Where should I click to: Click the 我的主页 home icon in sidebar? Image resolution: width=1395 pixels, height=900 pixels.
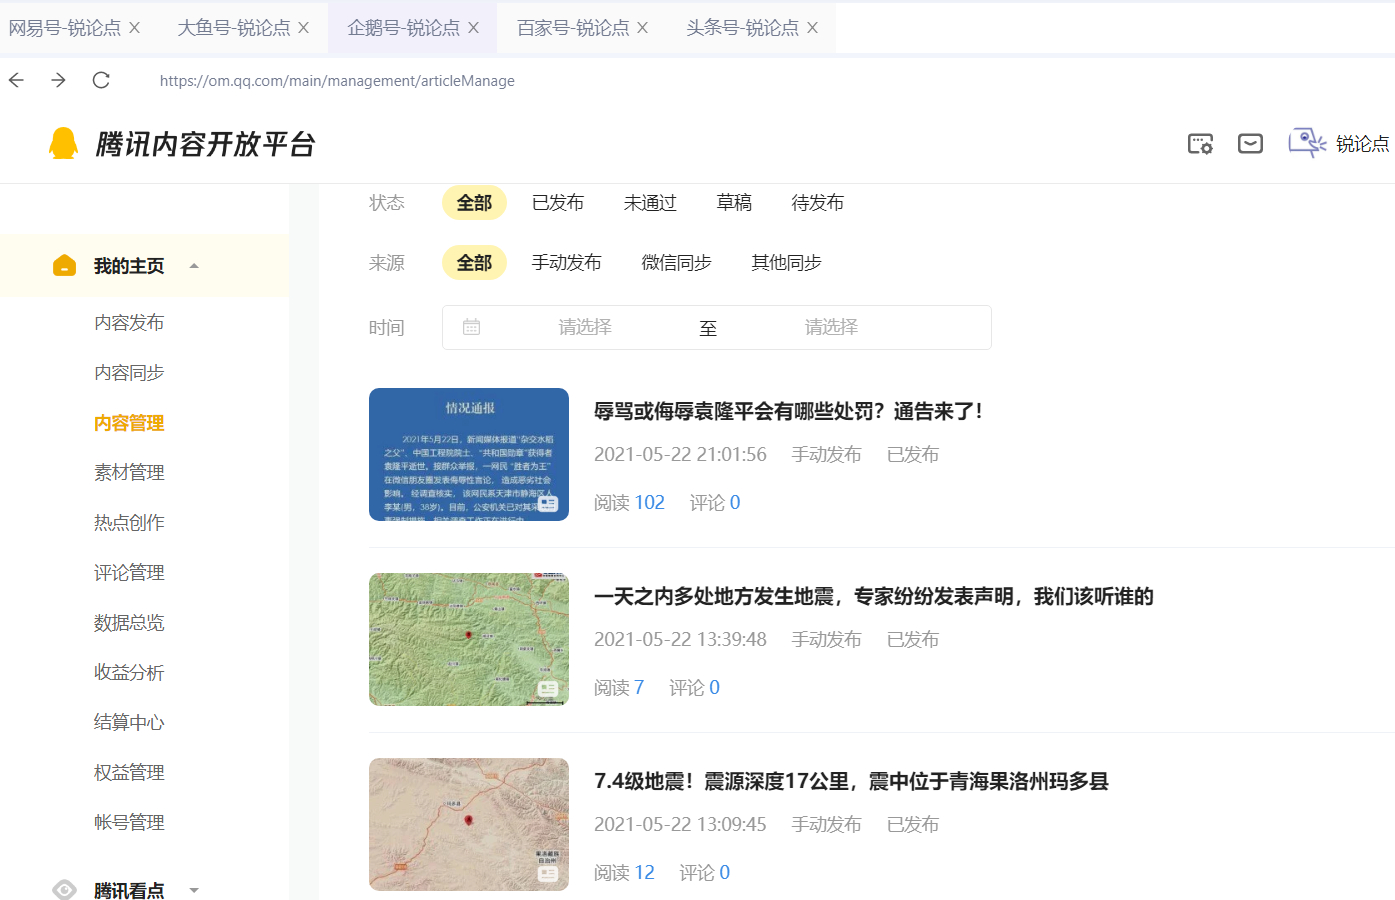(x=64, y=265)
